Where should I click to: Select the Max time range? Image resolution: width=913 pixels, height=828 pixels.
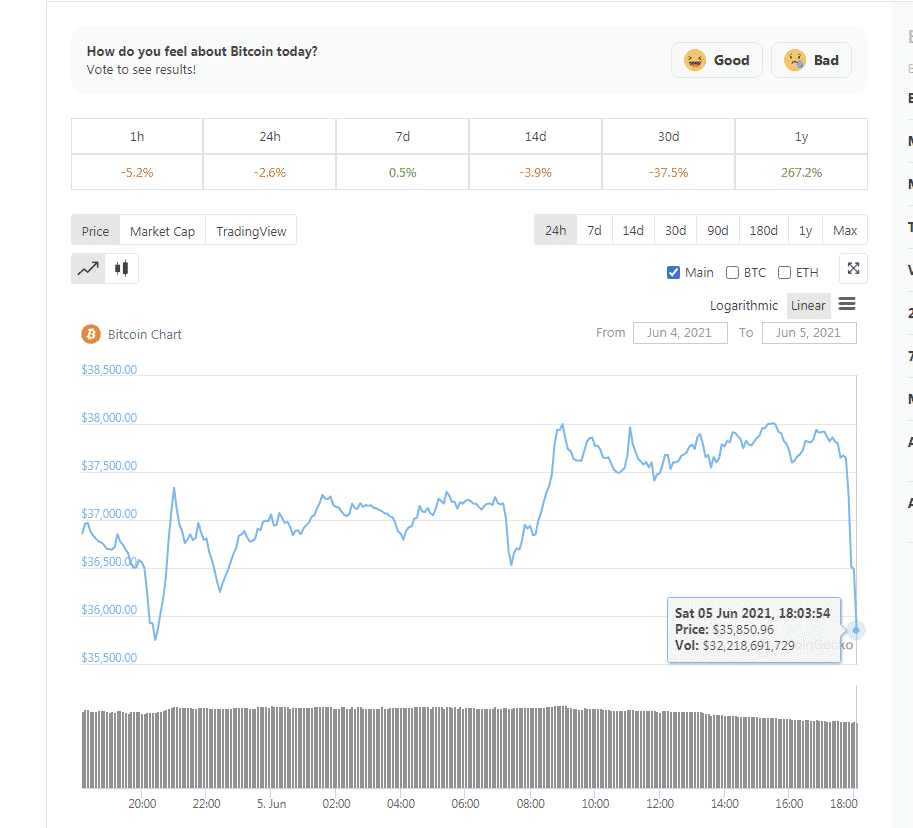[x=845, y=230]
